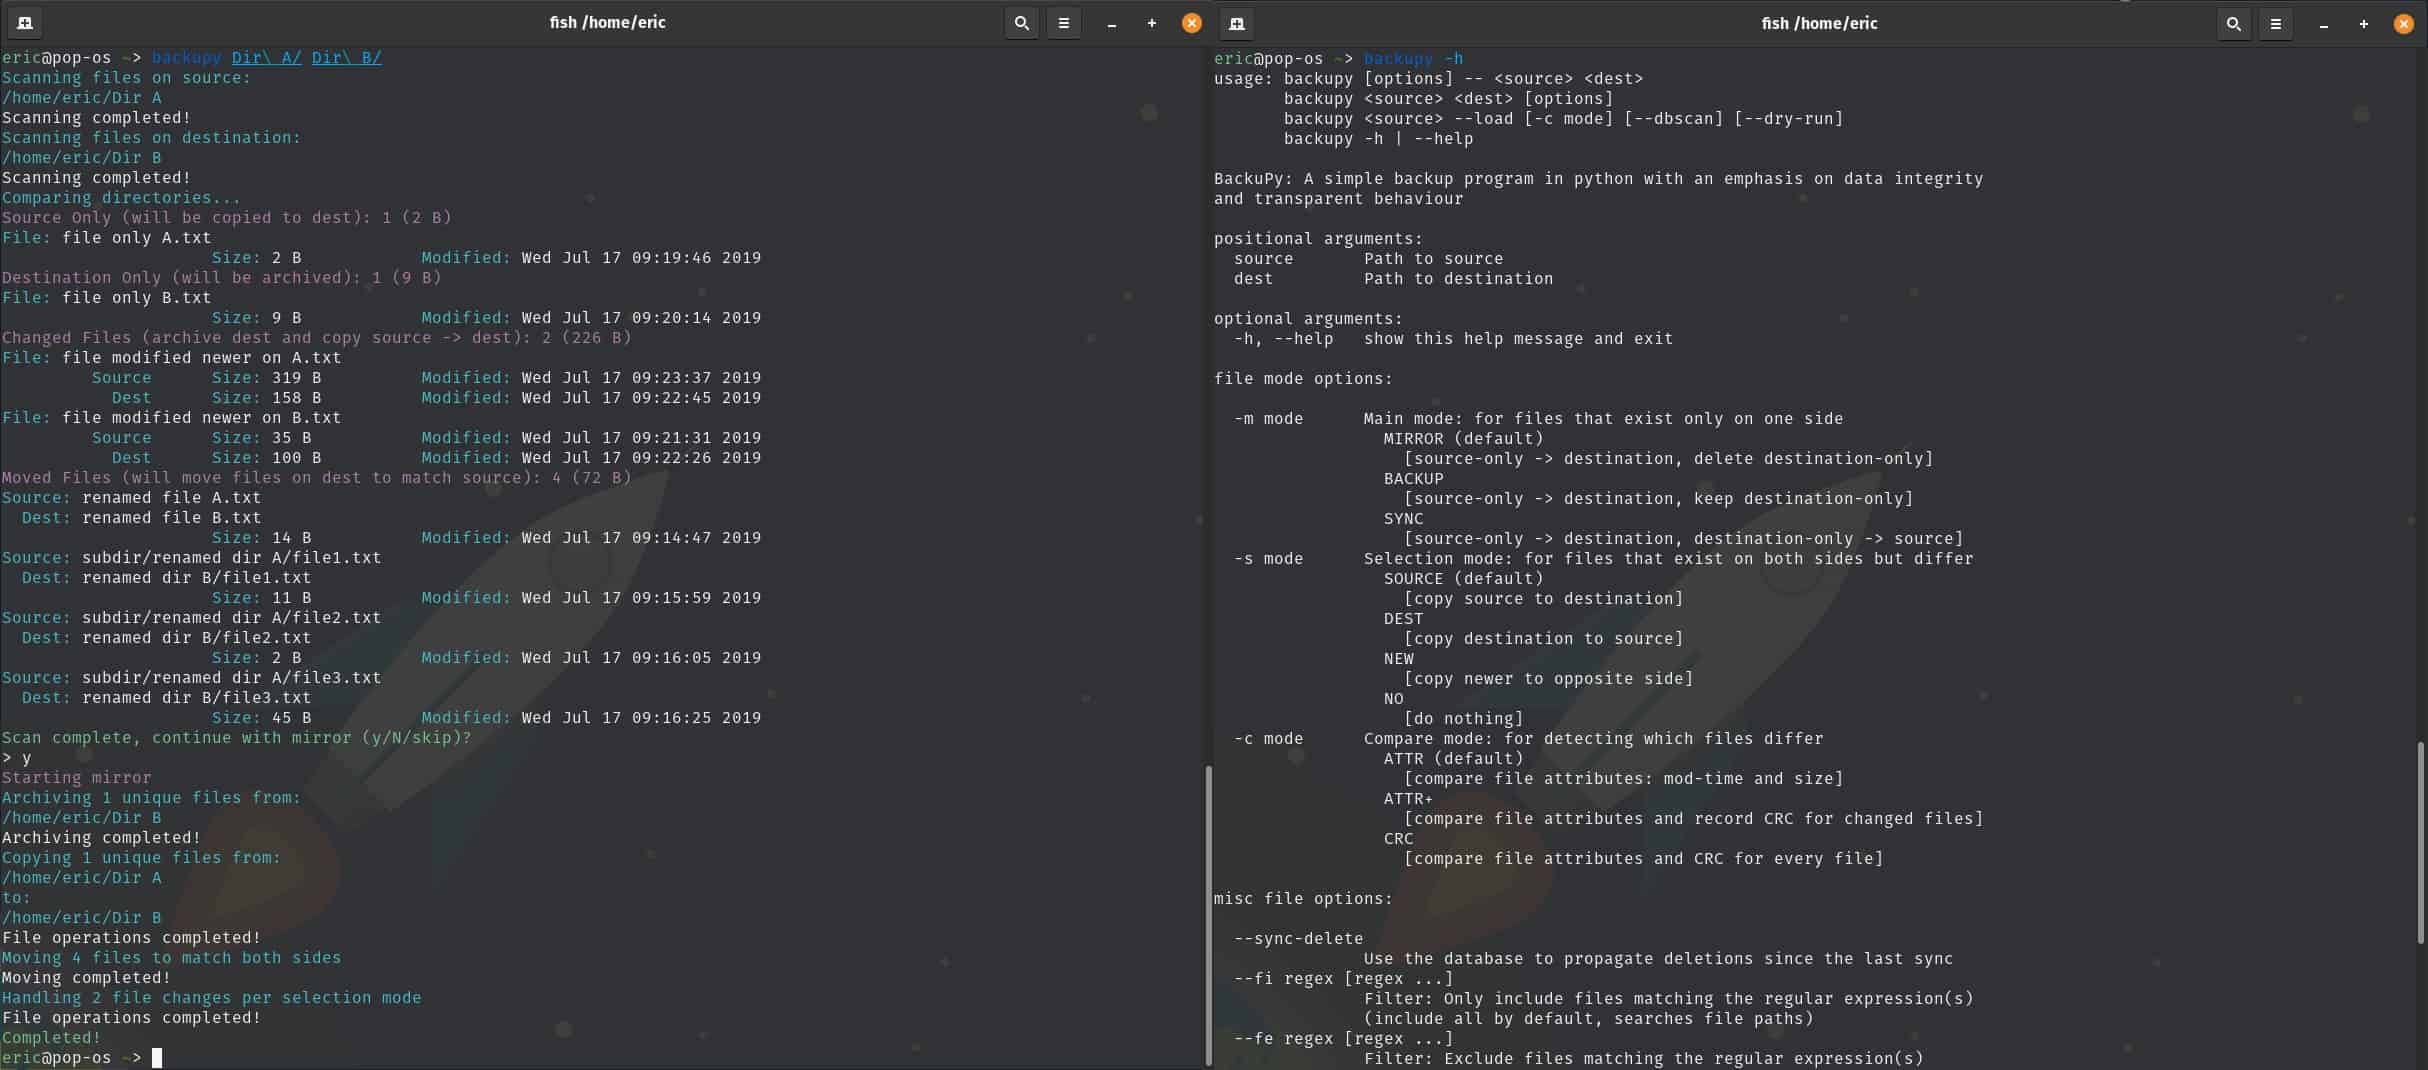This screenshot has width=2428, height=1070.
Task: Click 'file modified newer on B.txt' line
Action: click(x=201, y=418)
